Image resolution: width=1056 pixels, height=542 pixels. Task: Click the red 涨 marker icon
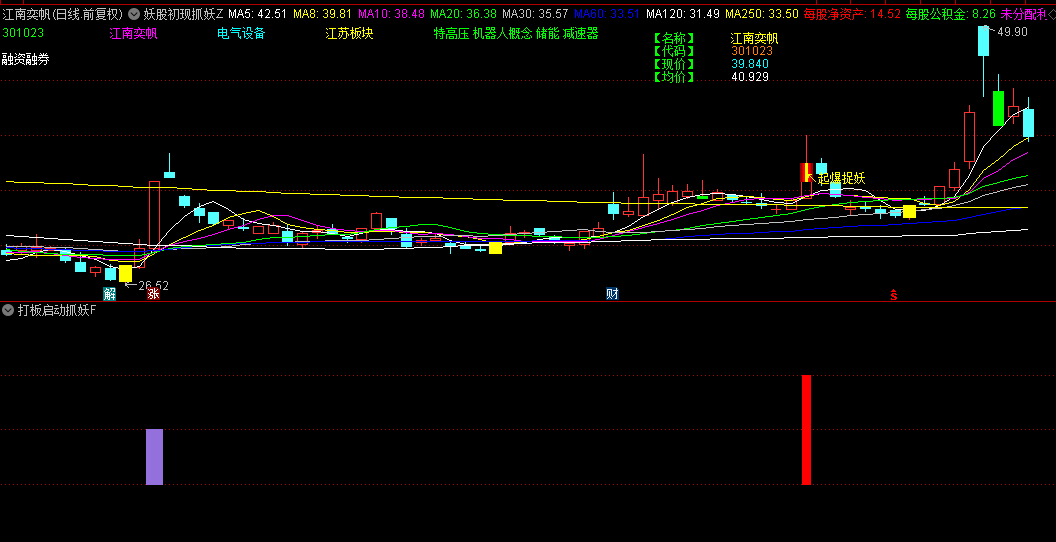pos(154,294)
